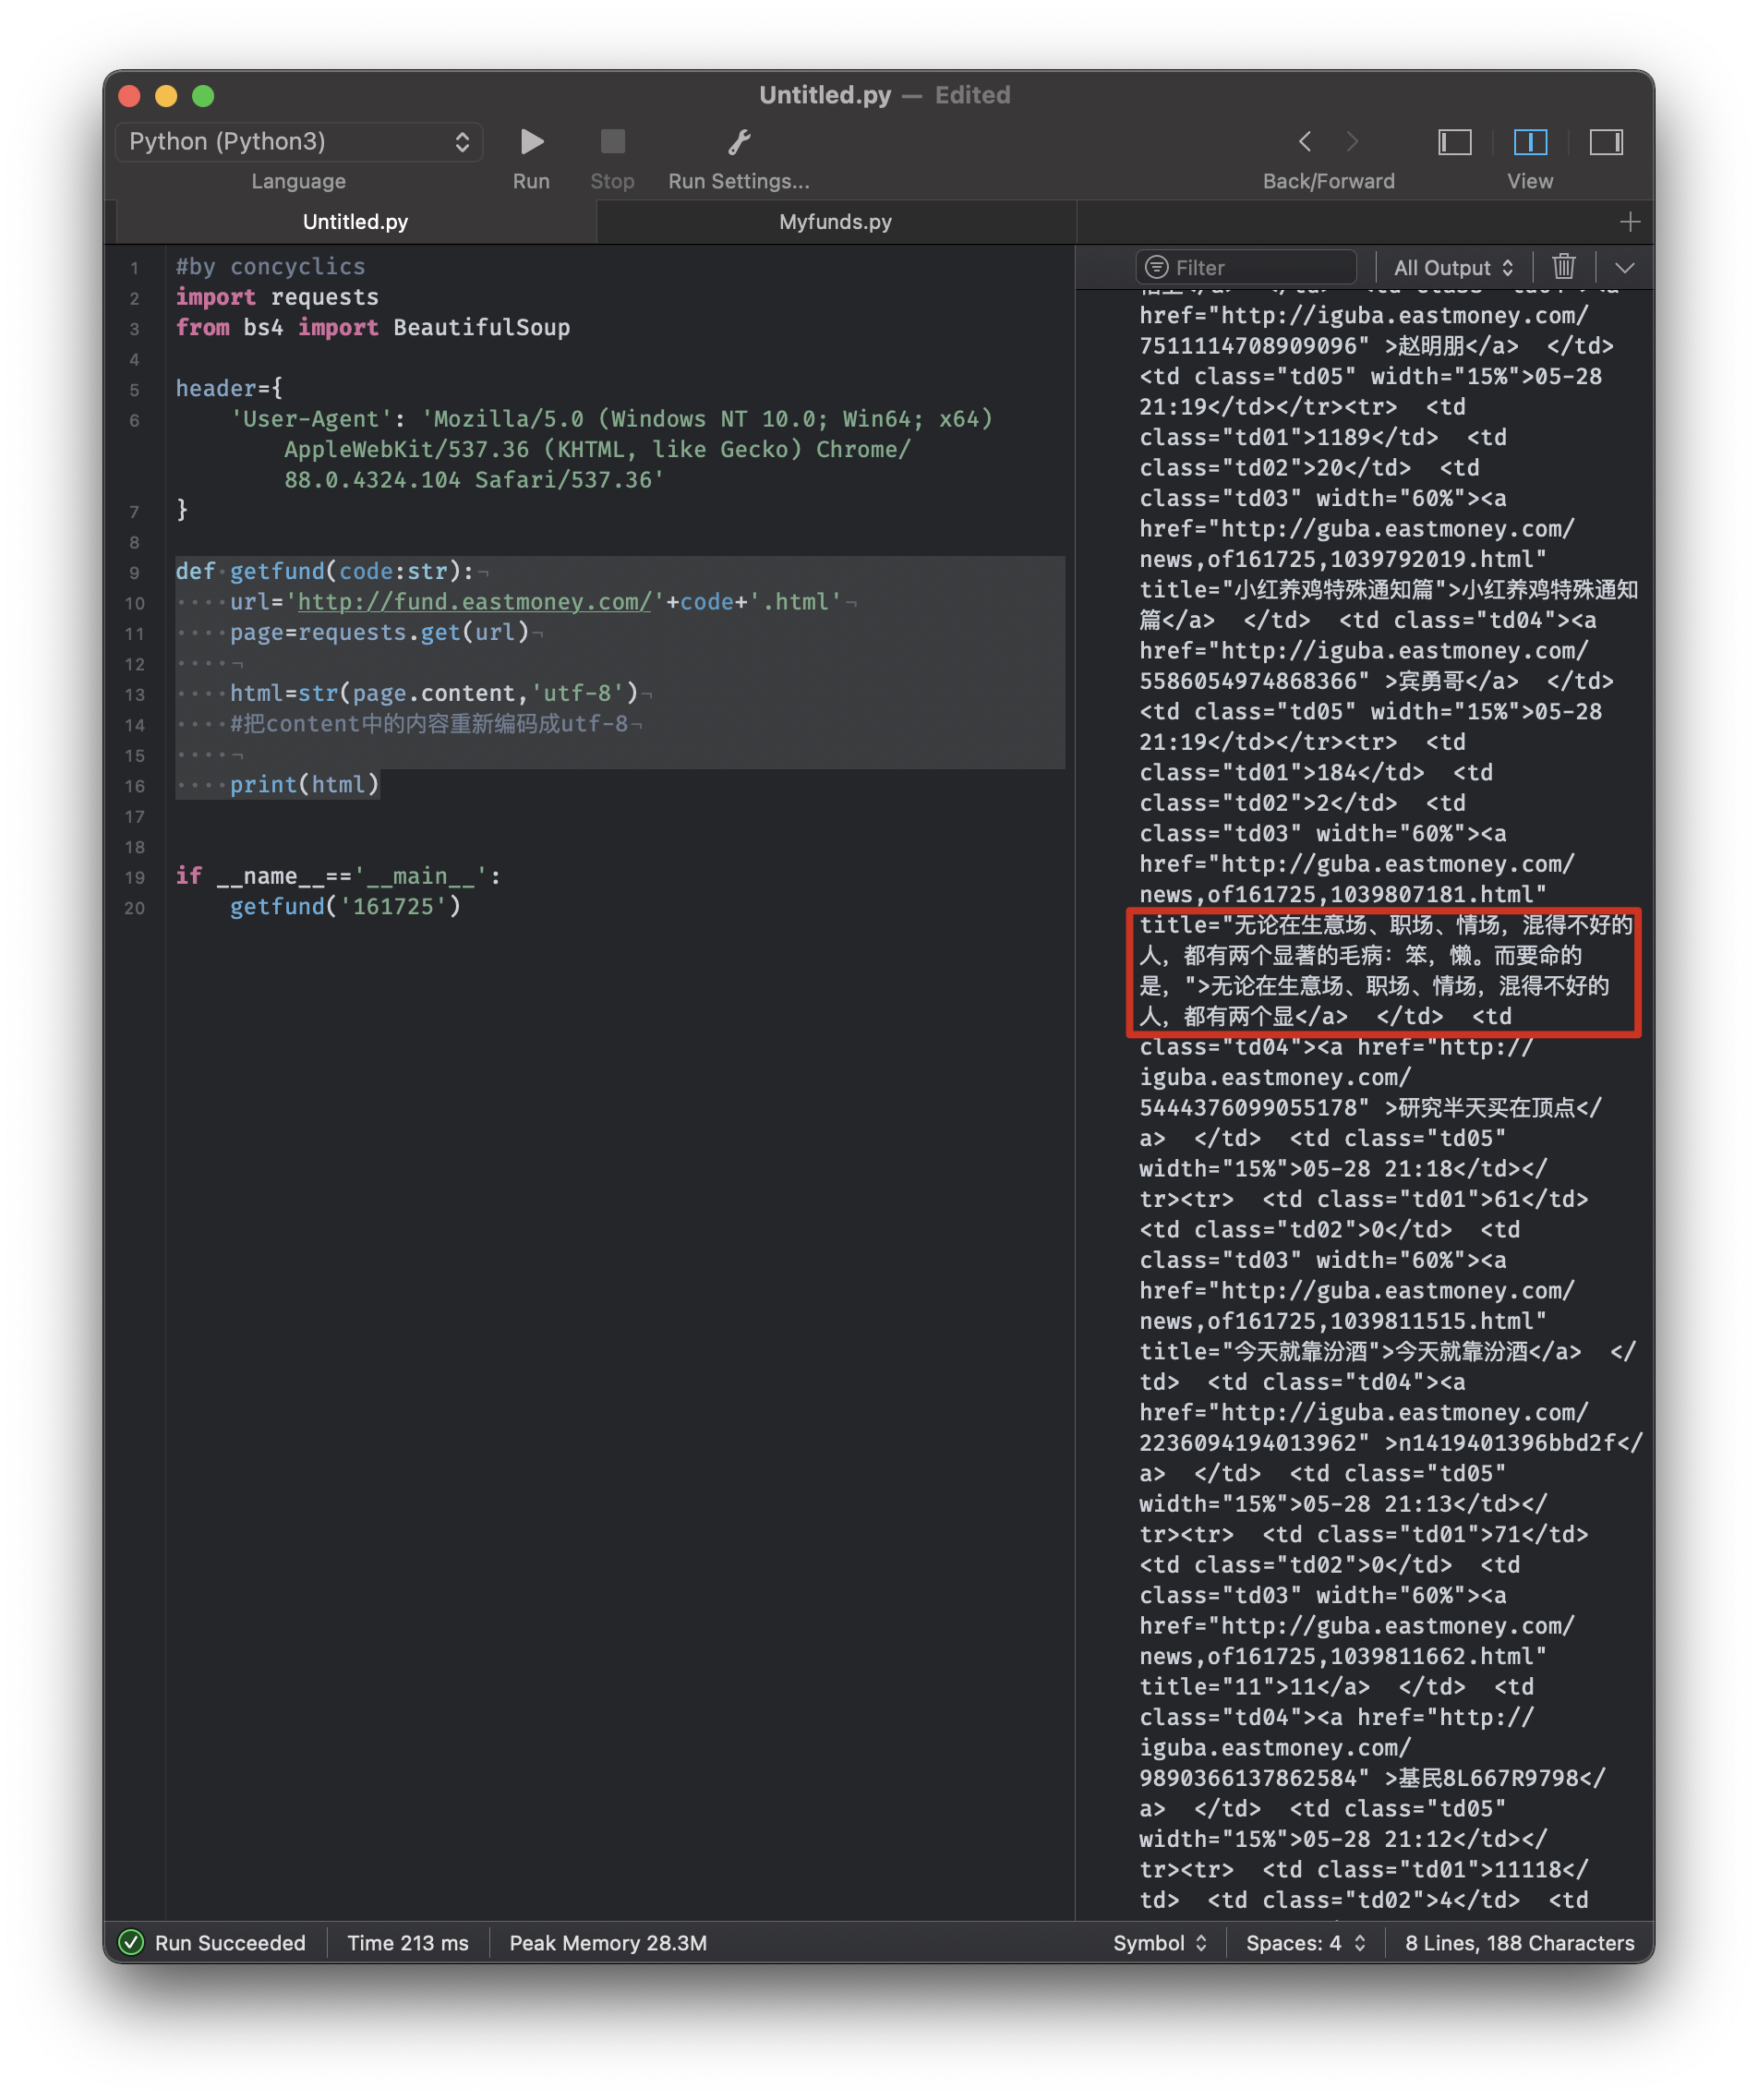1758x2100 pixels.
Task: Click the fund.eastmoney.com URL in code
Action: [474, 602]
